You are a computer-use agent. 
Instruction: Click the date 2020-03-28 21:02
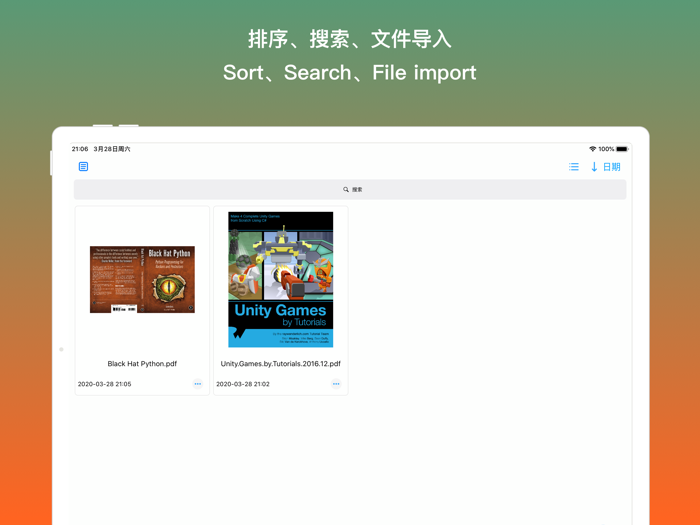pos(243,384)
